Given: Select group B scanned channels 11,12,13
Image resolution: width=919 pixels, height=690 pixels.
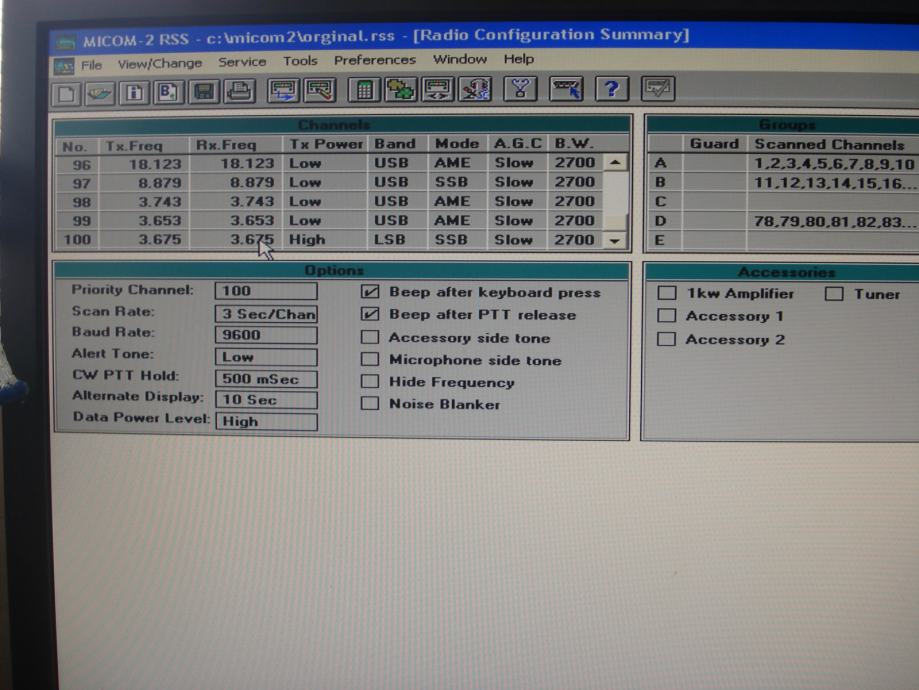Looking at the screenshot, I should pyautogui.click(x=834, y=183).
